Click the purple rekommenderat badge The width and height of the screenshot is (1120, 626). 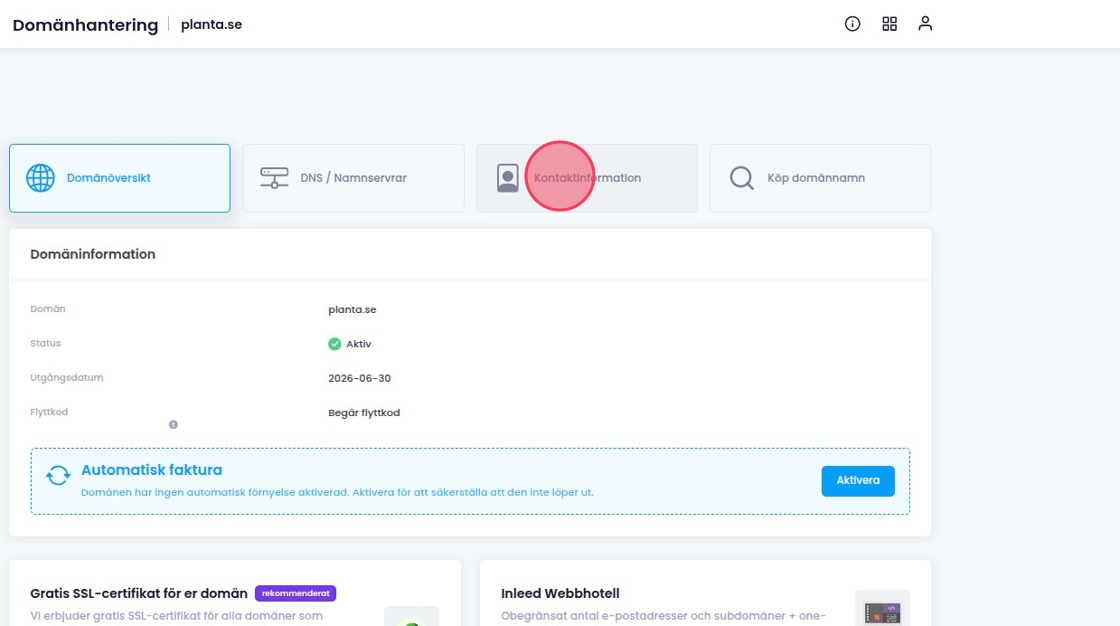click(295, 593)
